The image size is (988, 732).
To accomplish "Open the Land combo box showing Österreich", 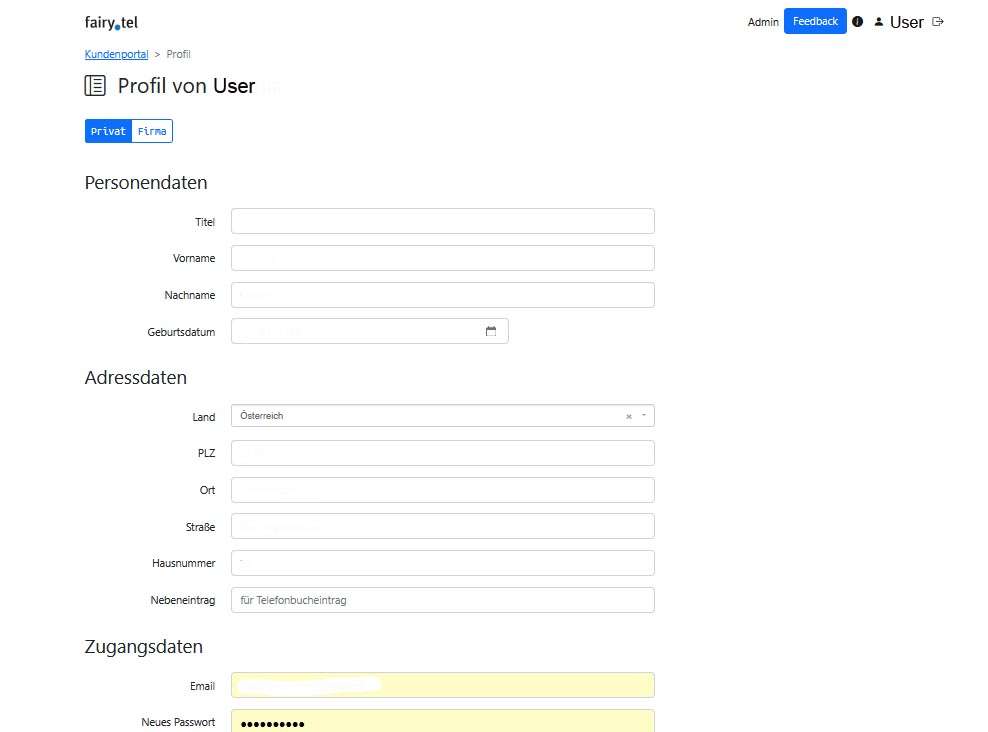I will [443, 416].
